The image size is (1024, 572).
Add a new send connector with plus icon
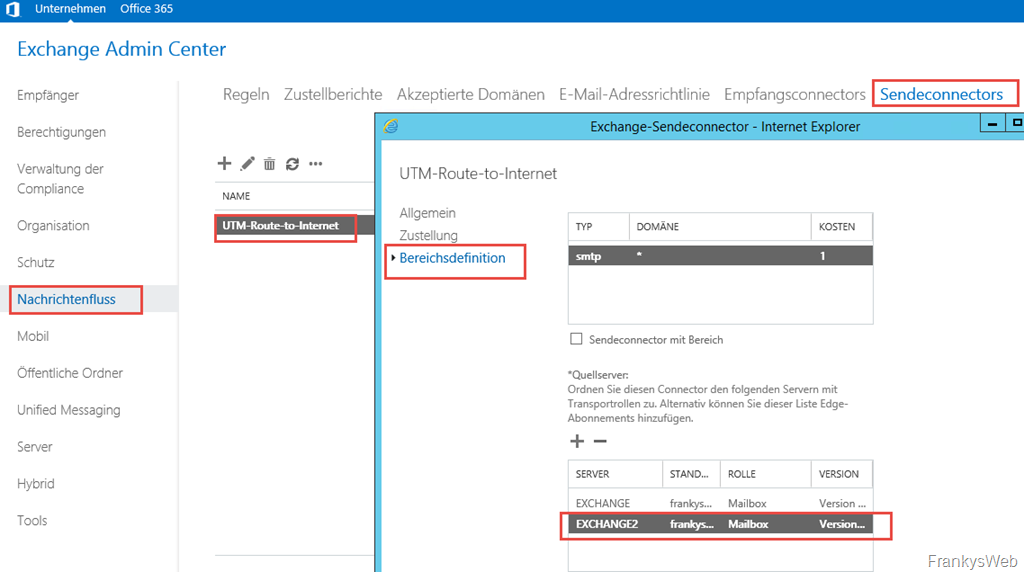pyautogui.click(x=224, y=163)
